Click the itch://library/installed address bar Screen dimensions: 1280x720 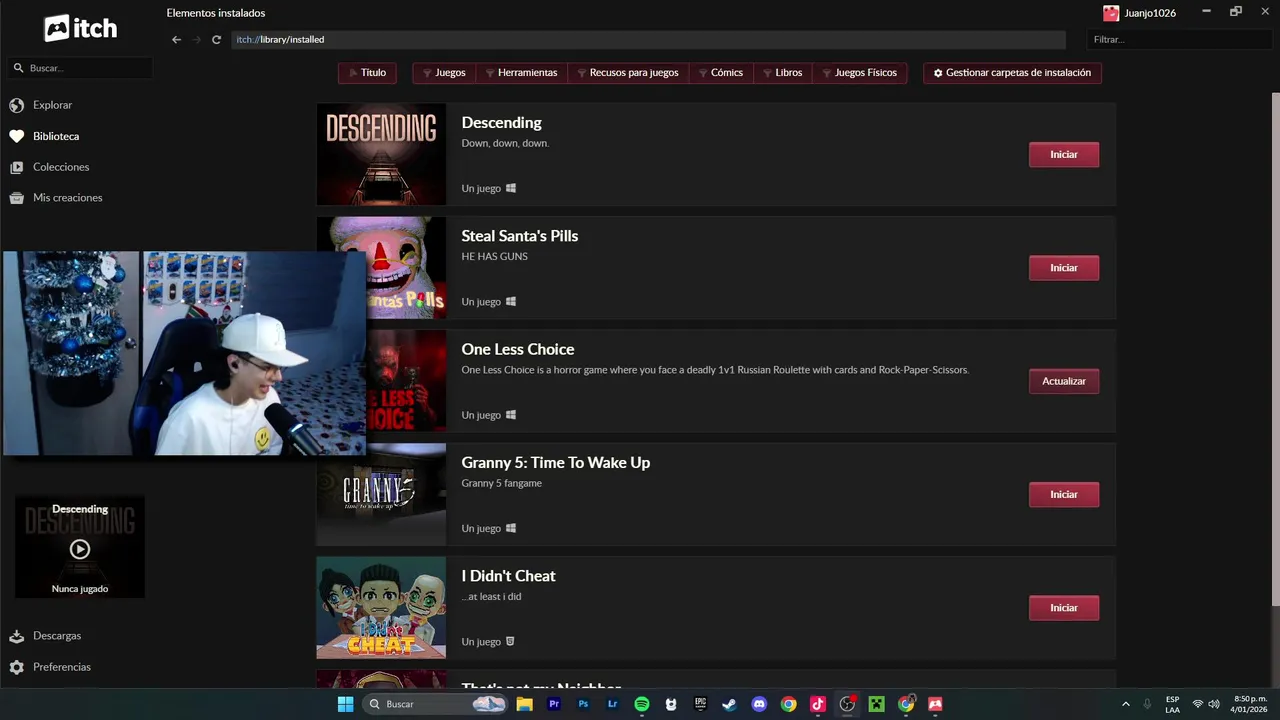tap(648, 40)
